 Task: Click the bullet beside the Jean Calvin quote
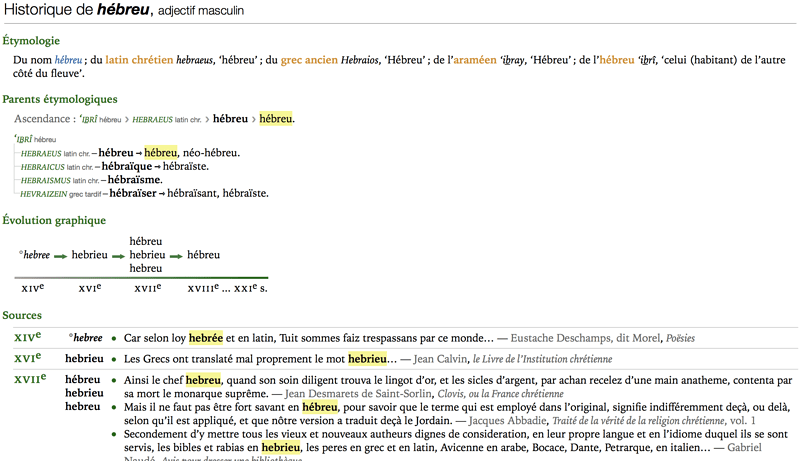114,359
